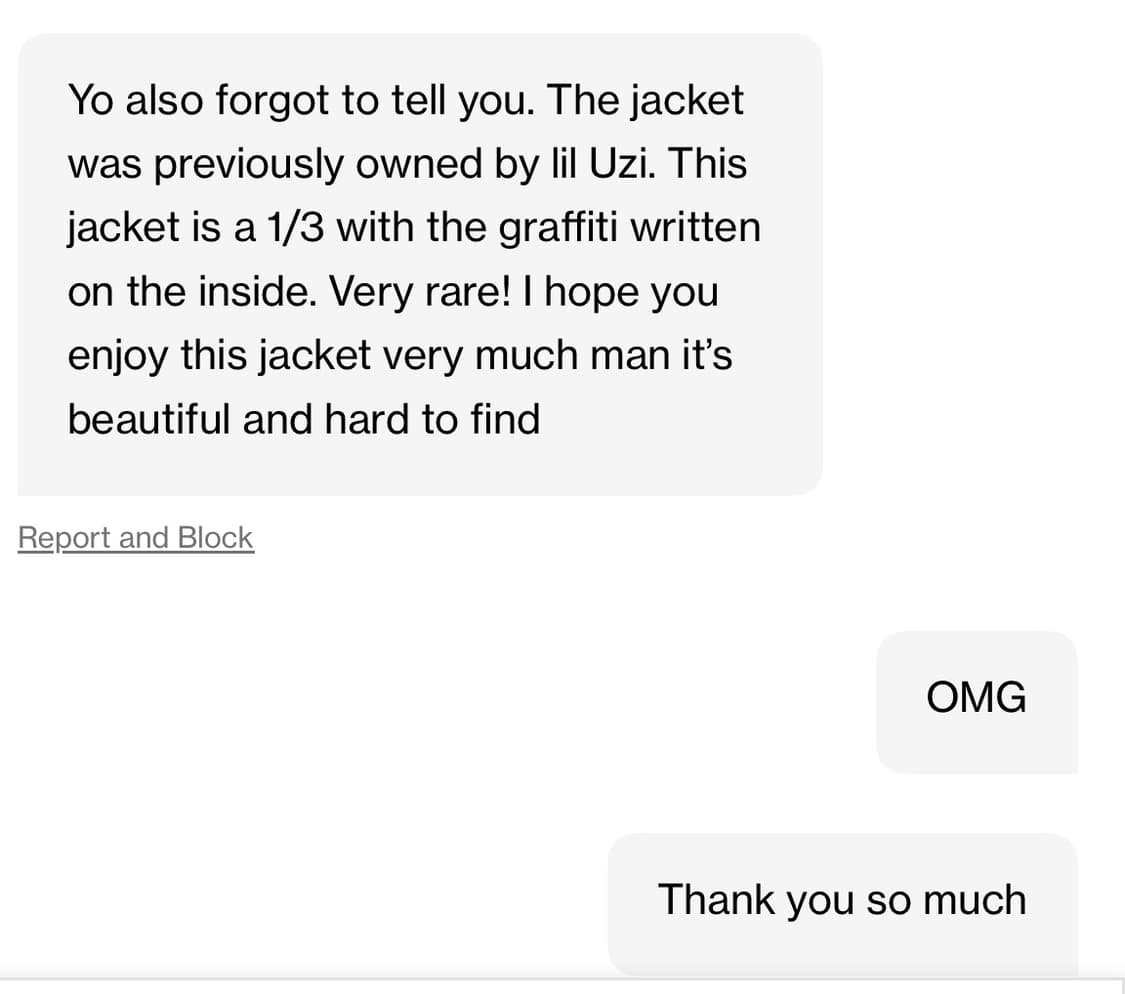This screenshot has width=1125, height=994.
Task: Tap the Thank you so much message
Action: point(842,899)
